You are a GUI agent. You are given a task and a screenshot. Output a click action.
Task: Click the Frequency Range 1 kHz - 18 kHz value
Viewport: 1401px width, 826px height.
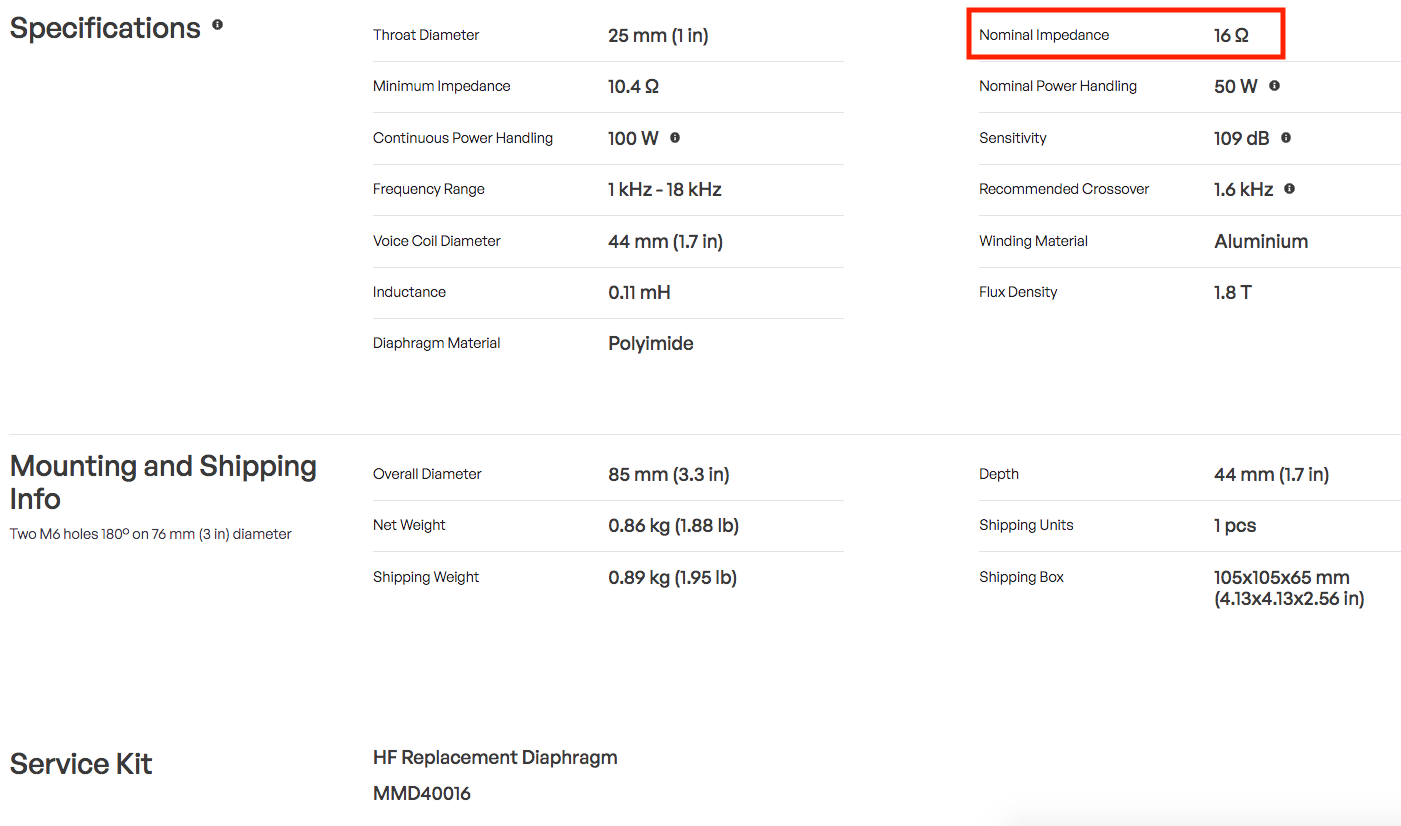click(x=665, y=189)
